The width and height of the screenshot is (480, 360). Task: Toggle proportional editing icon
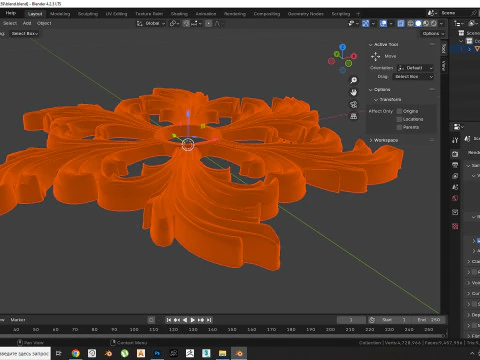click(209, 23)
